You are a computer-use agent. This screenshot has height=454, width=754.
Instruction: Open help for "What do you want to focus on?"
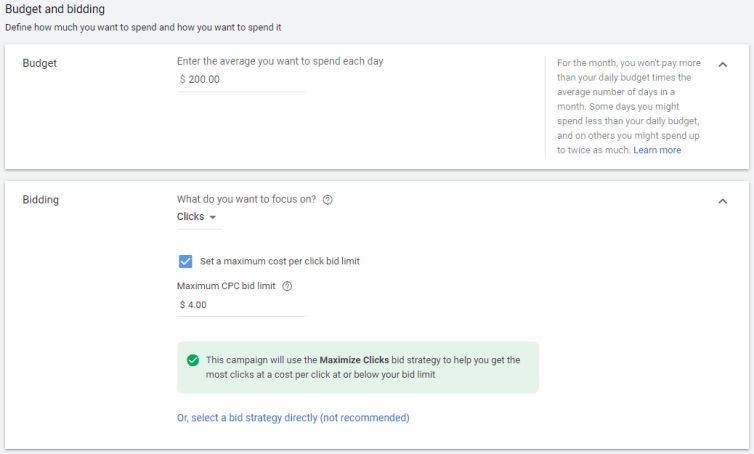click(x=327, y=200)
